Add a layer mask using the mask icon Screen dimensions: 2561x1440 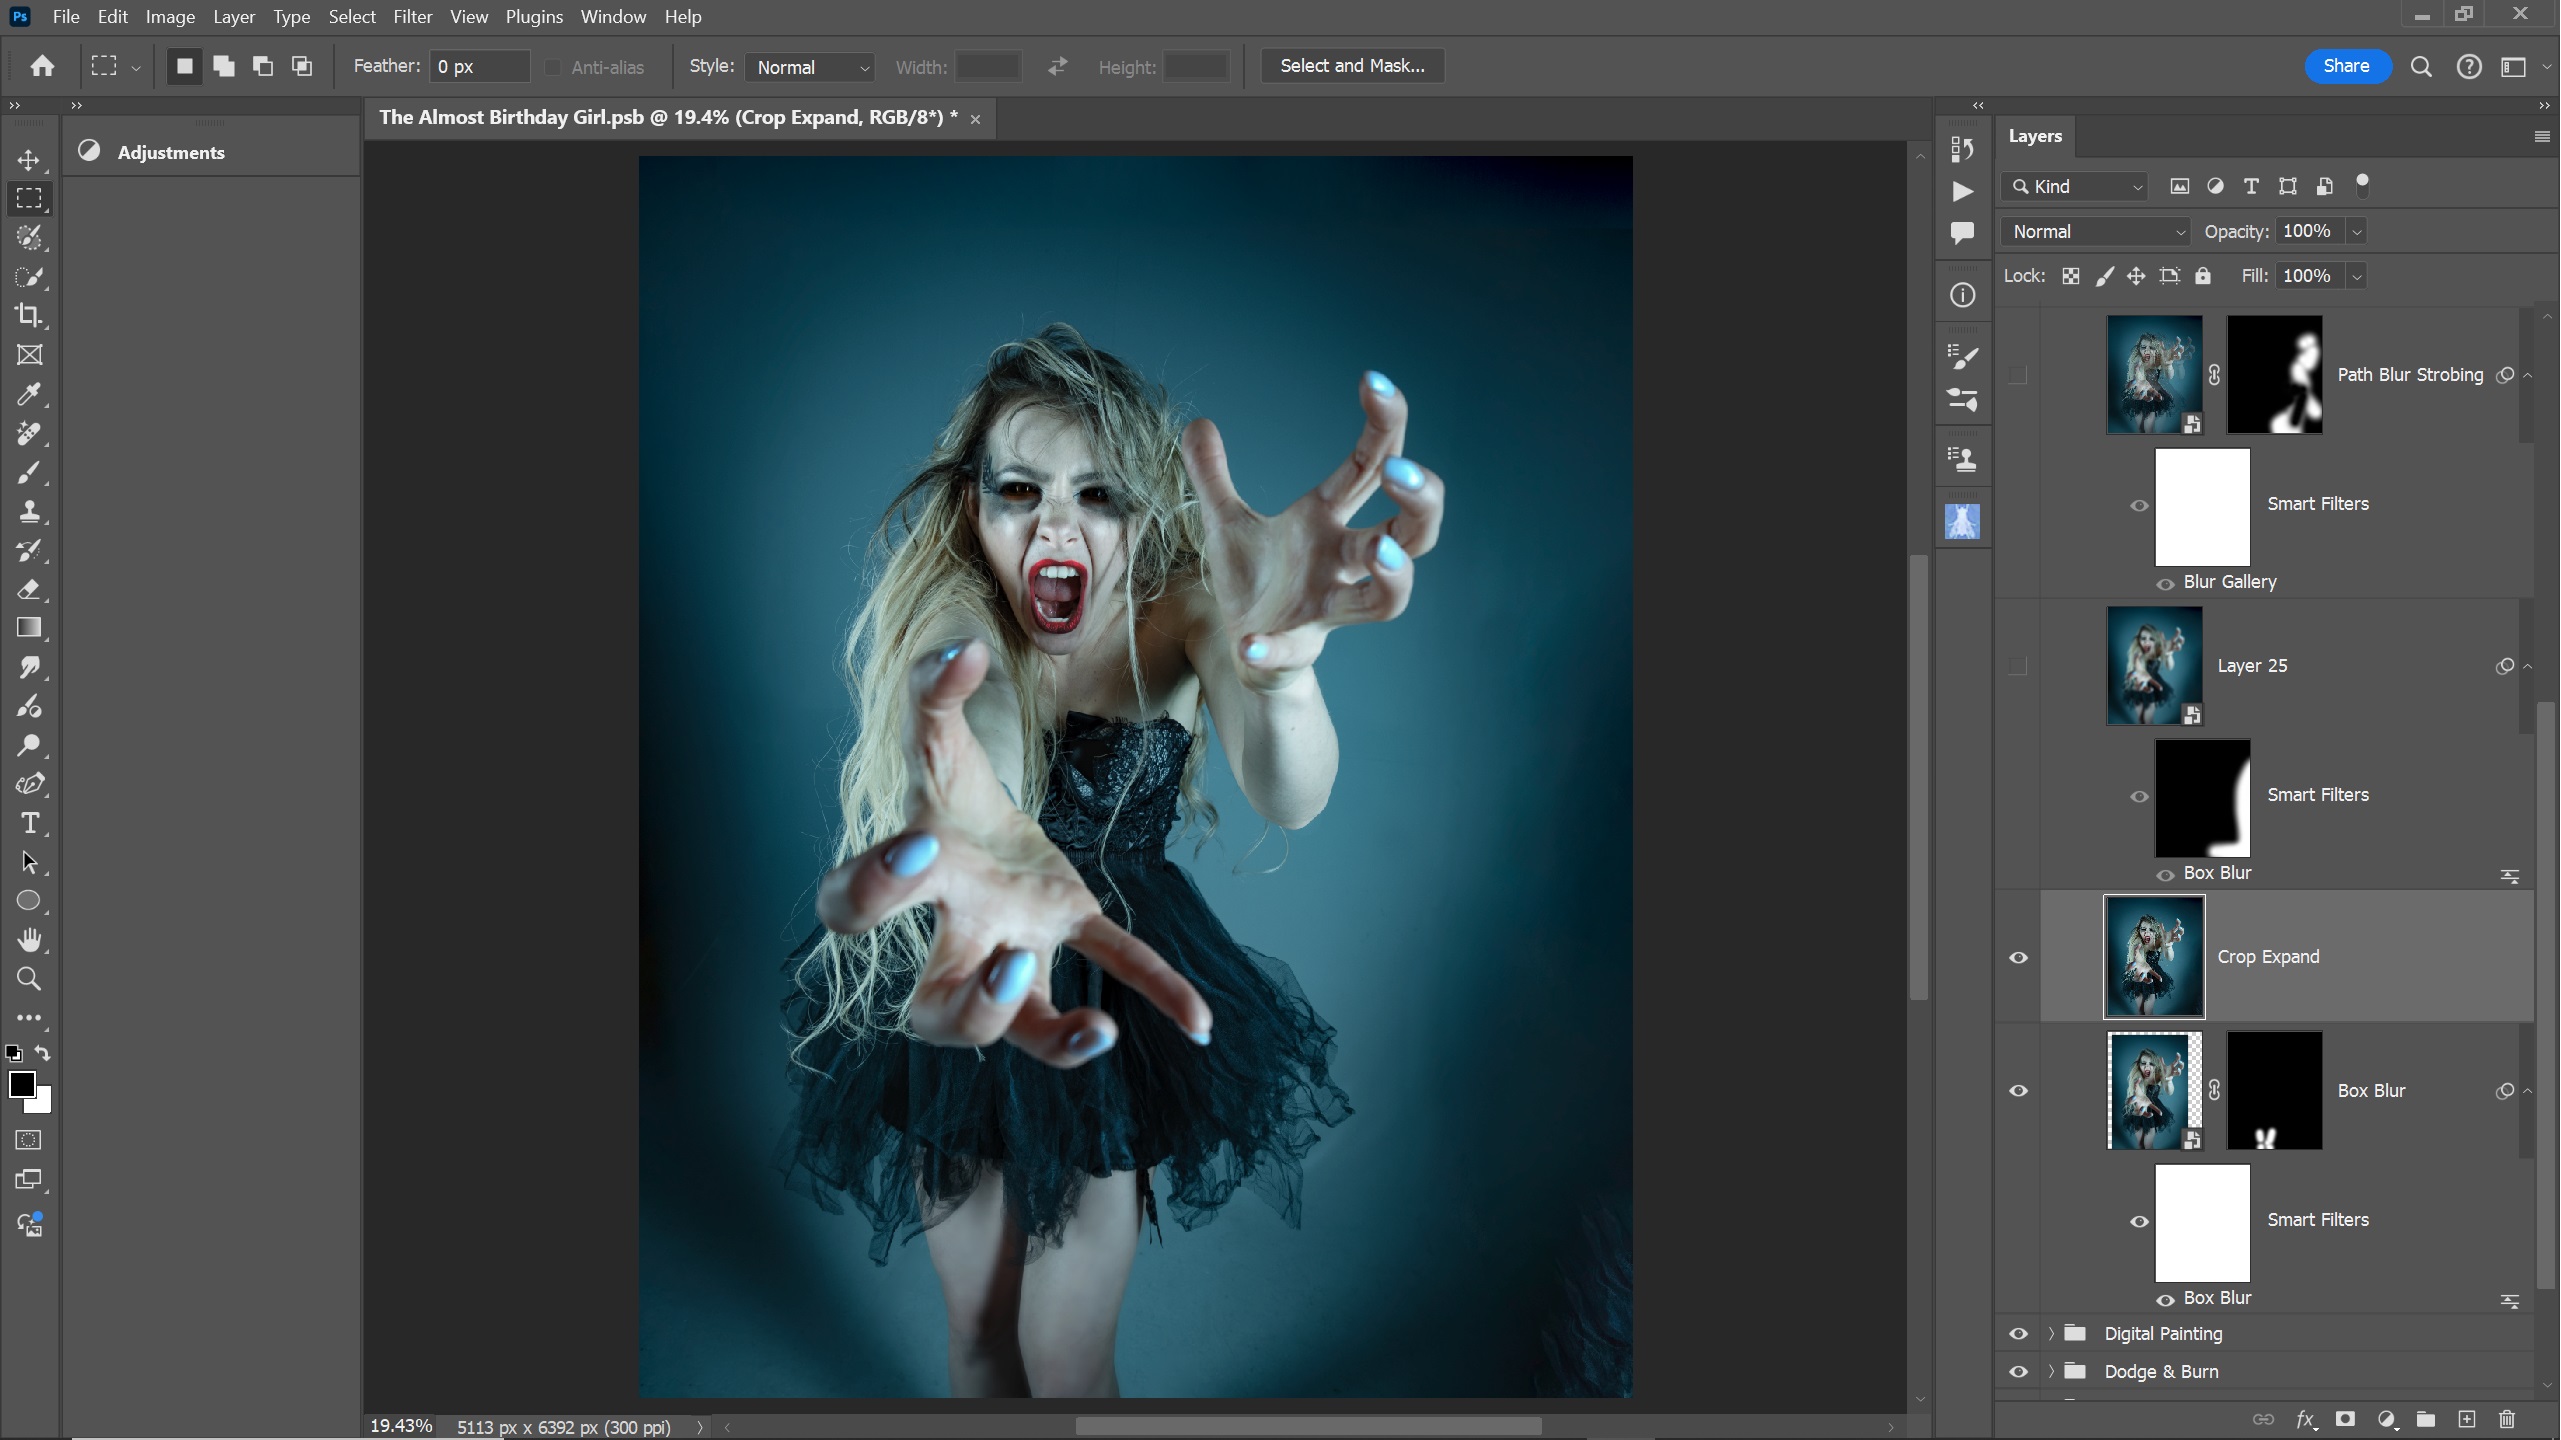point(2345,1419)
